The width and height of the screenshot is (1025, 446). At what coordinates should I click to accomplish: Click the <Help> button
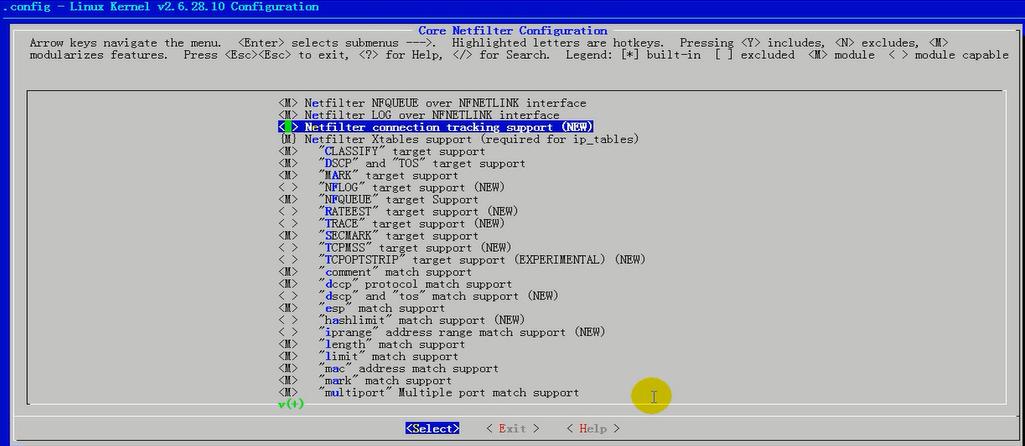[x=593, y=429]
